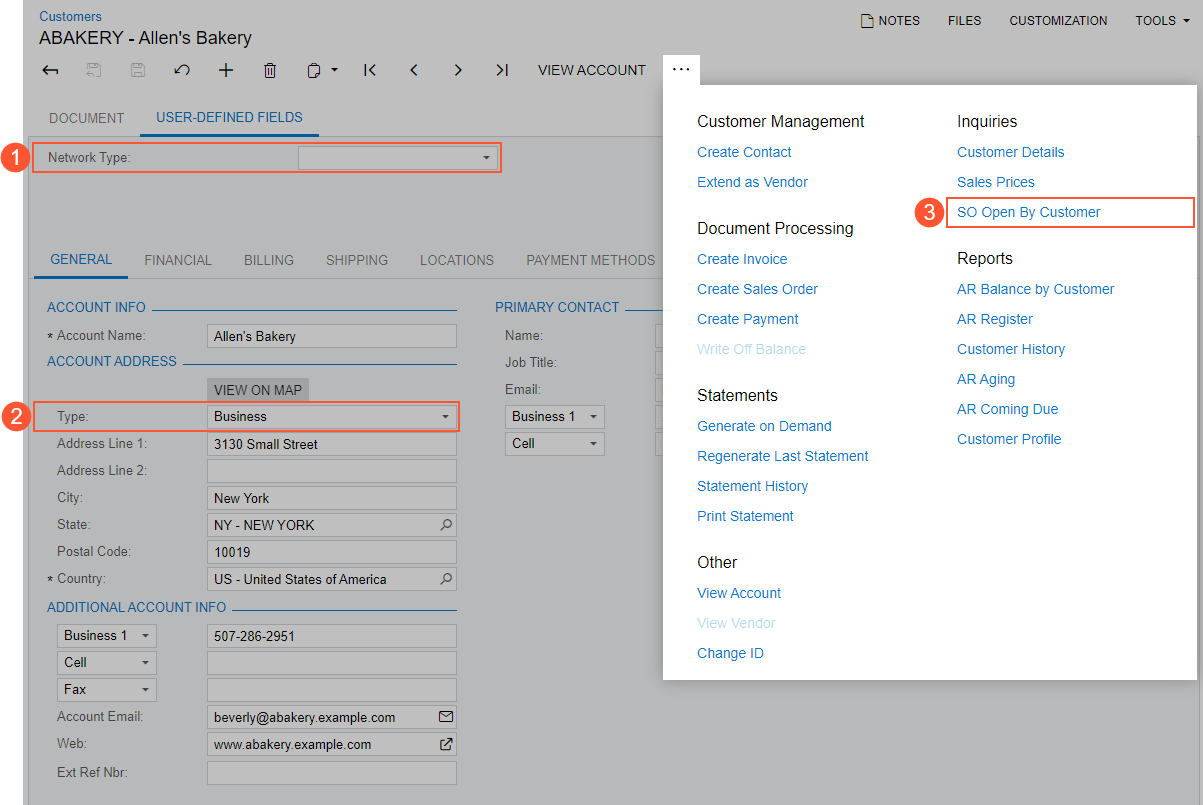Open the bakery website using the external link icon
The height and width of the screenshot is (805, 1203).
(x=447, y=744)
